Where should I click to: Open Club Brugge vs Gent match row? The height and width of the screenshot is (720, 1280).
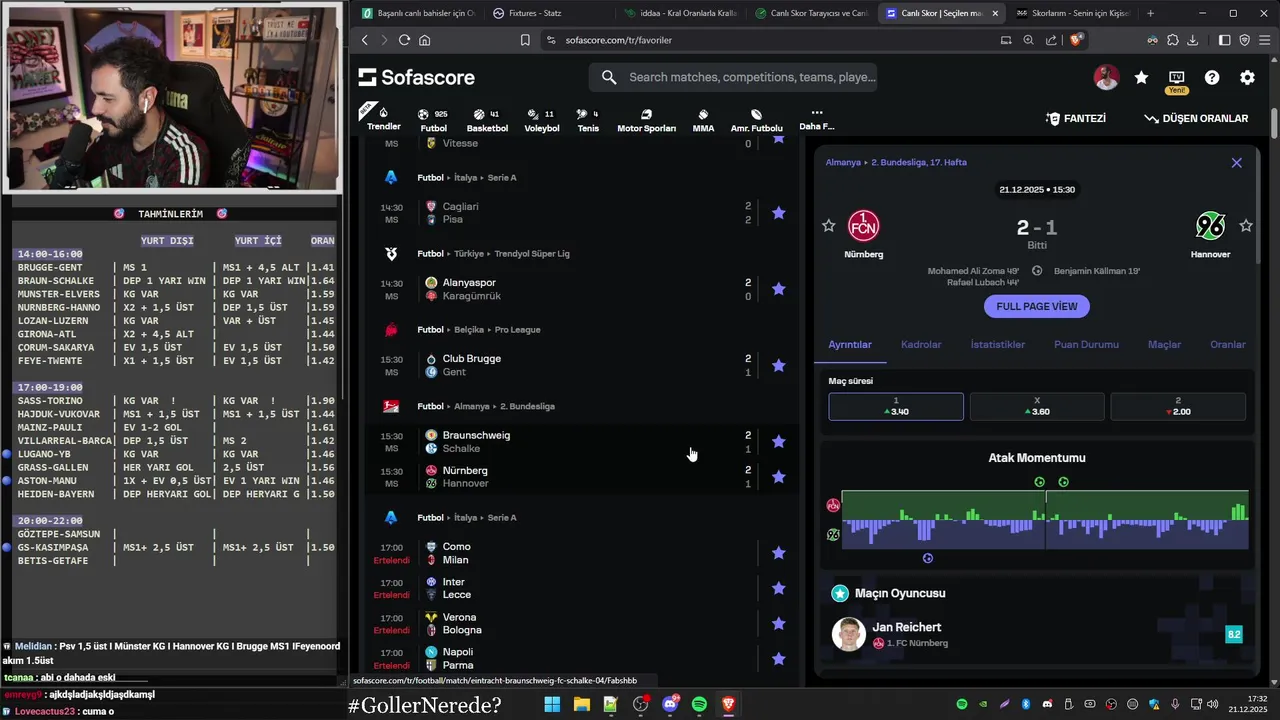(581, 366)
